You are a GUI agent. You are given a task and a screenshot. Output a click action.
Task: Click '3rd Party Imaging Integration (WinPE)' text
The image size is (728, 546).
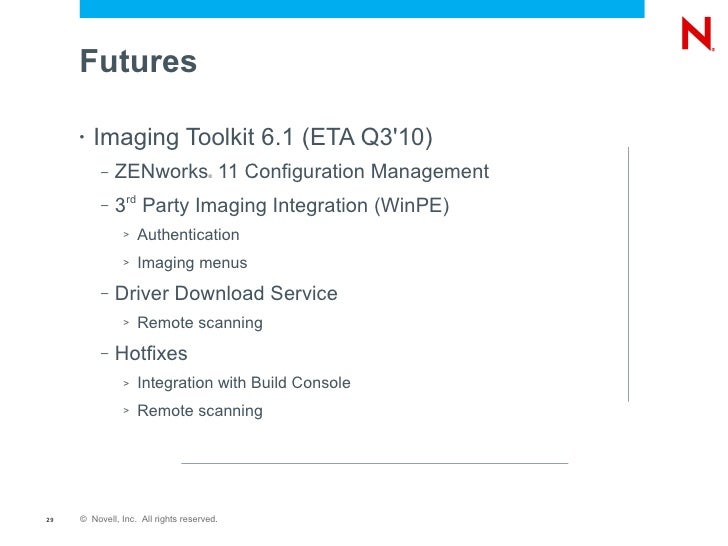282,205
